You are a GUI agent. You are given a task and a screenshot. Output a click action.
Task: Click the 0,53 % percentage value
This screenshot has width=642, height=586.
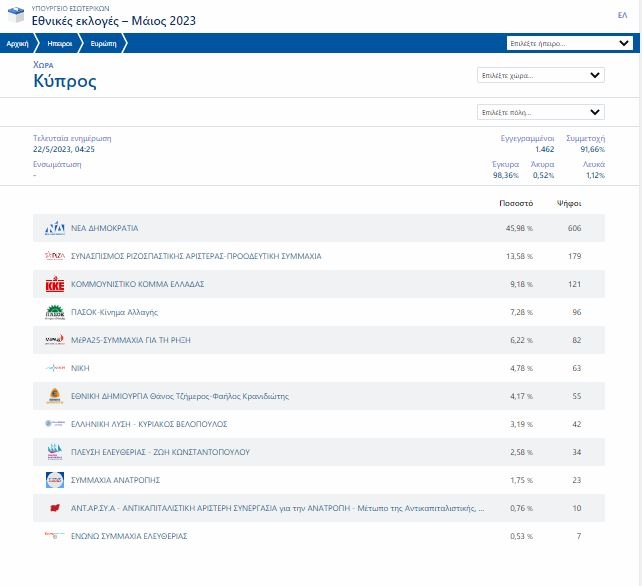[521, 536]
